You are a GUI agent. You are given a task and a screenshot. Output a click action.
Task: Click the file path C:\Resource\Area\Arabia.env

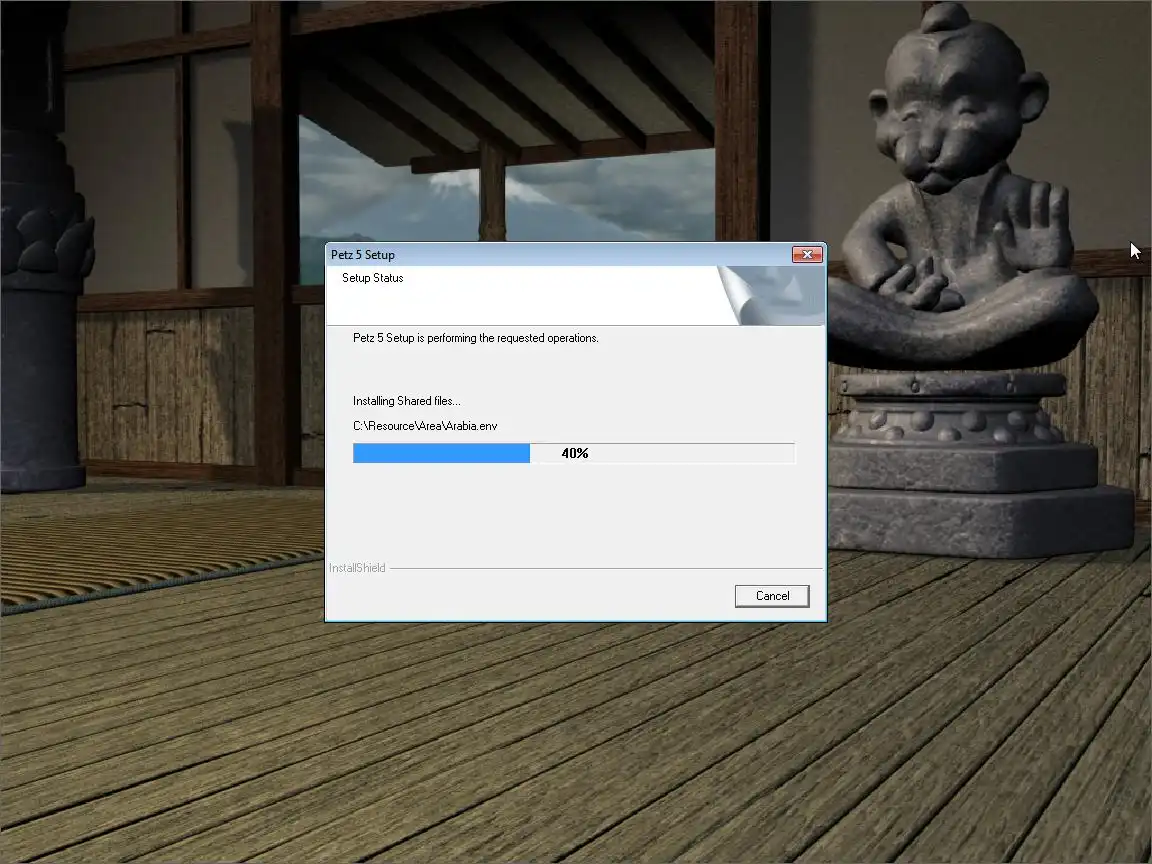tap(425, 426)
